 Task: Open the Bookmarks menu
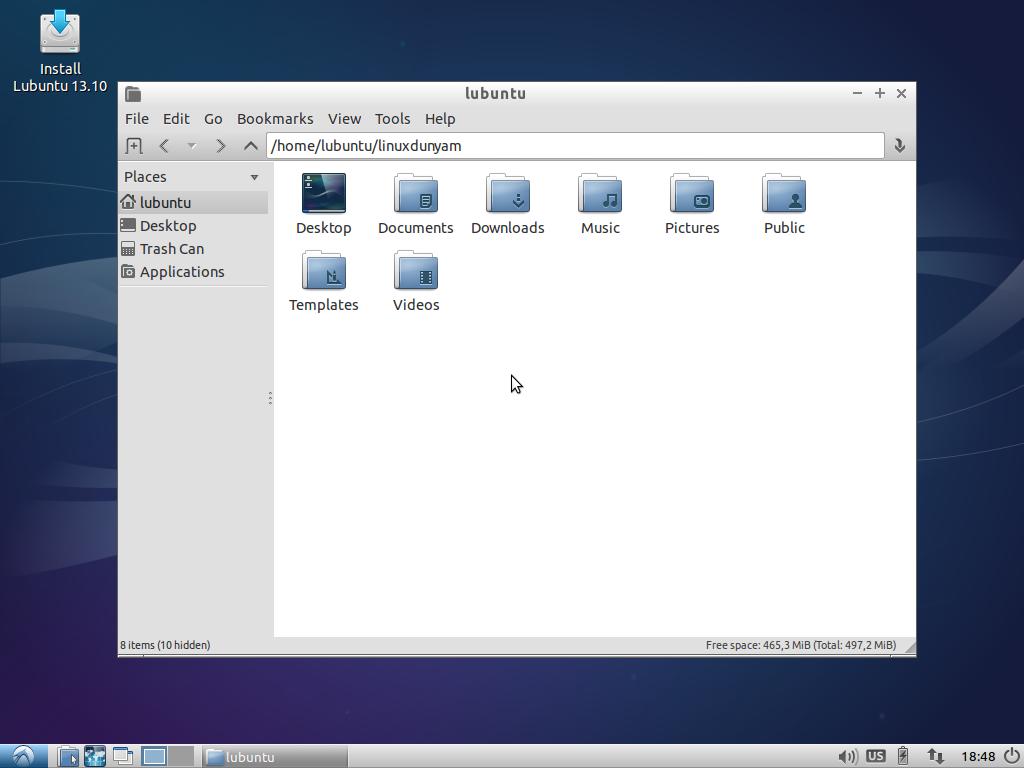(275, 118)
